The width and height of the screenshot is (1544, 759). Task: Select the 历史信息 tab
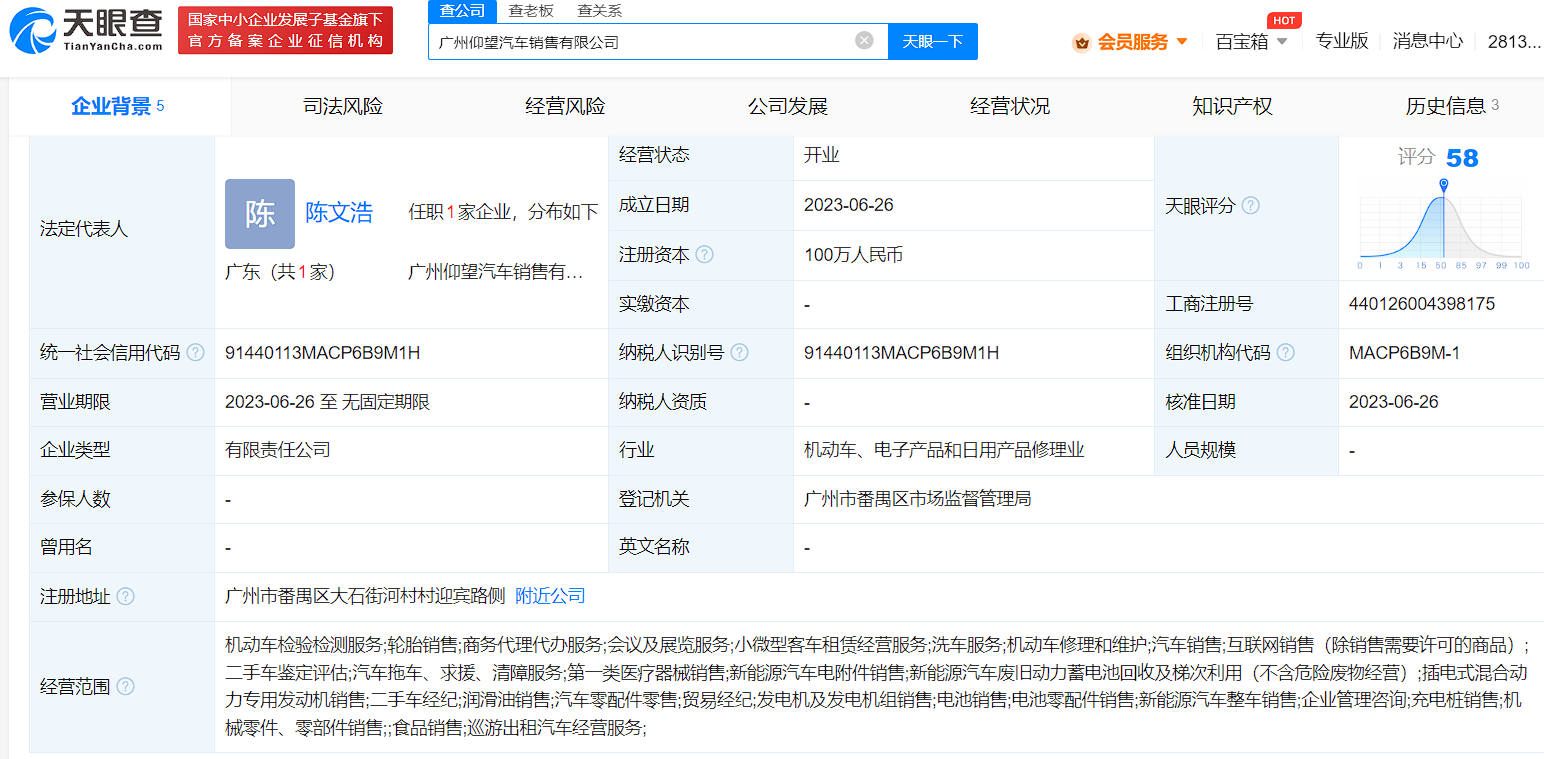pyautogui.click(x=1452, y=106)
